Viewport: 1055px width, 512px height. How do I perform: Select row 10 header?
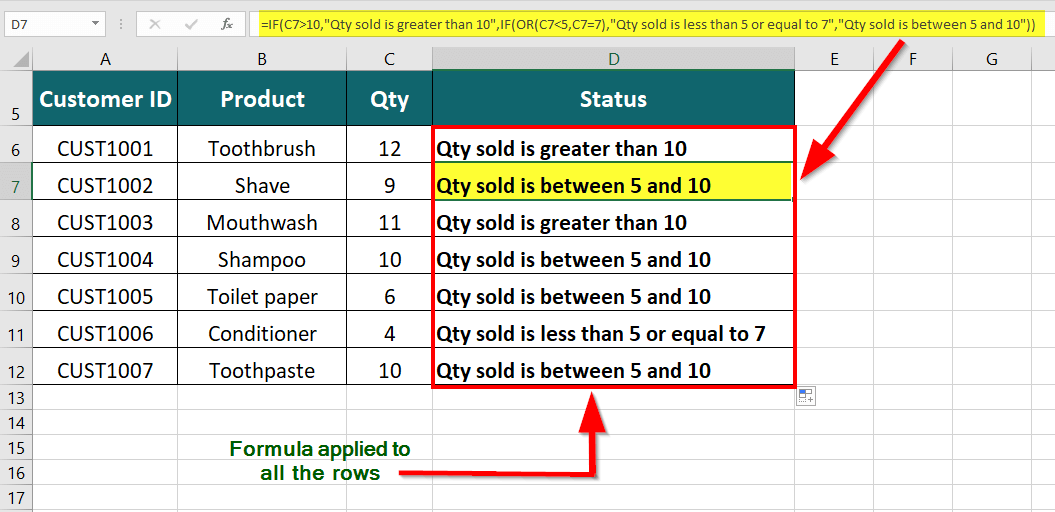tap(16, 292)
